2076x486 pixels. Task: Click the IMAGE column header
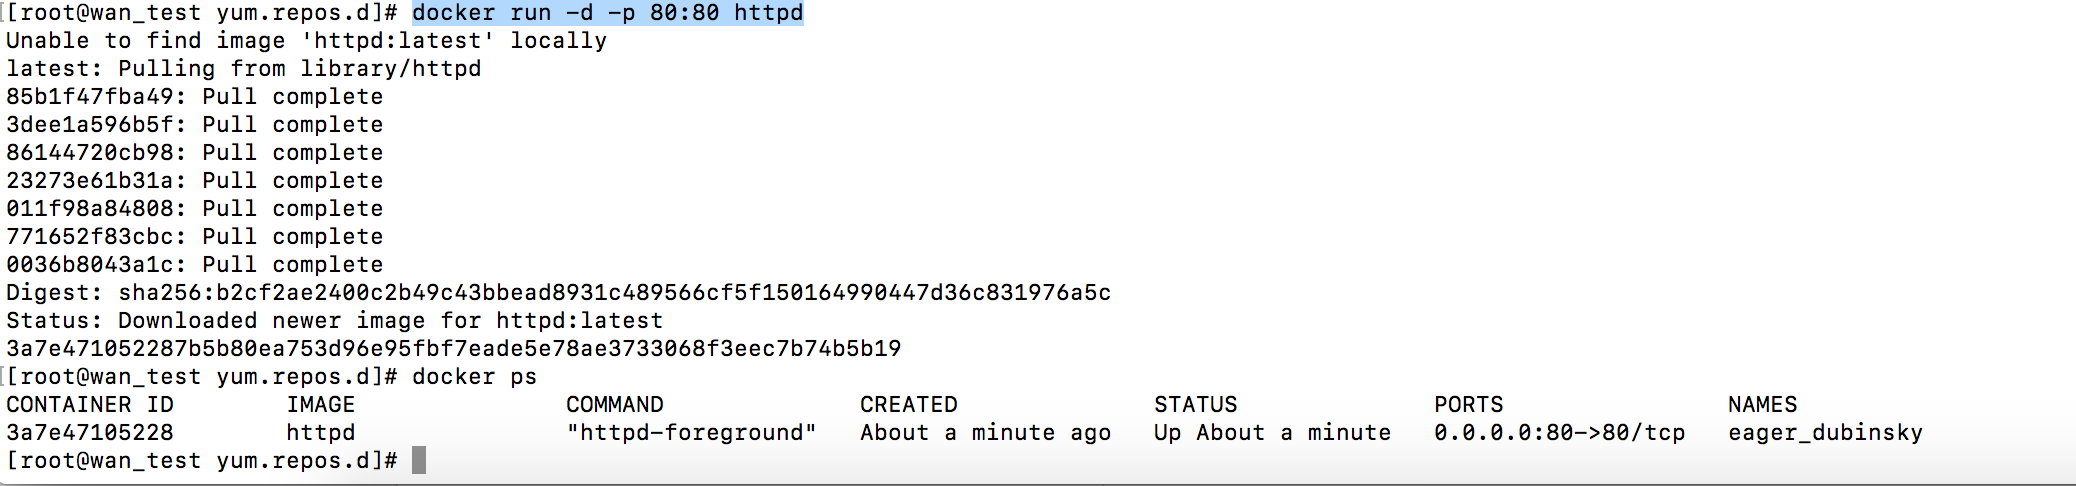click(x=320, y=405)
